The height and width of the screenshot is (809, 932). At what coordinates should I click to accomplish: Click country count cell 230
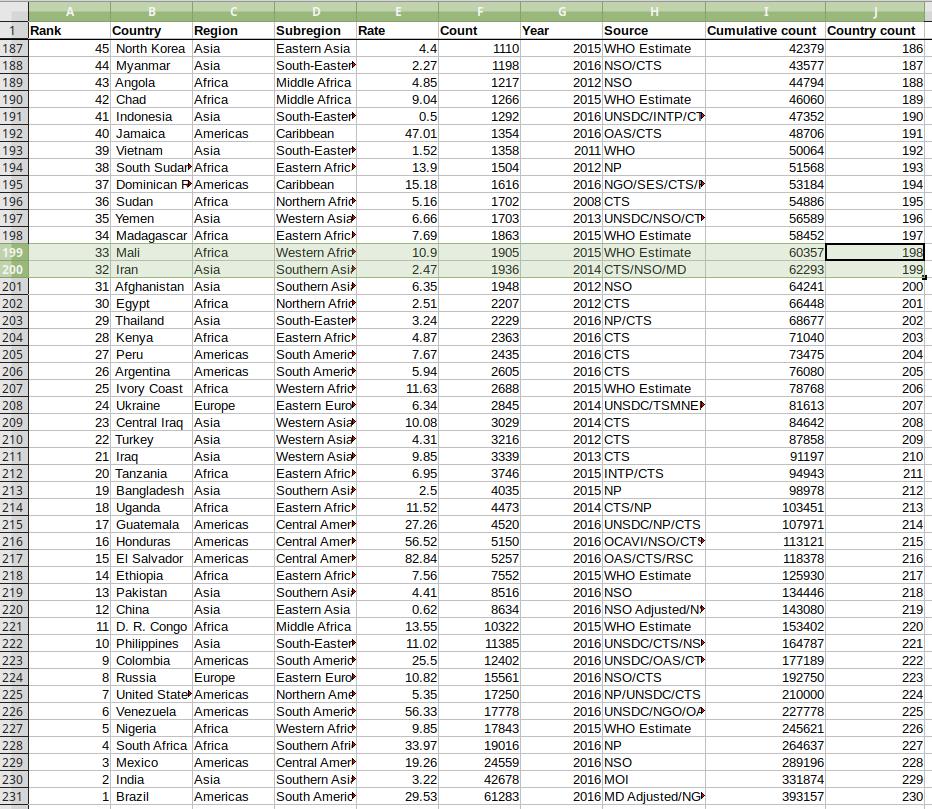(875, 797)
